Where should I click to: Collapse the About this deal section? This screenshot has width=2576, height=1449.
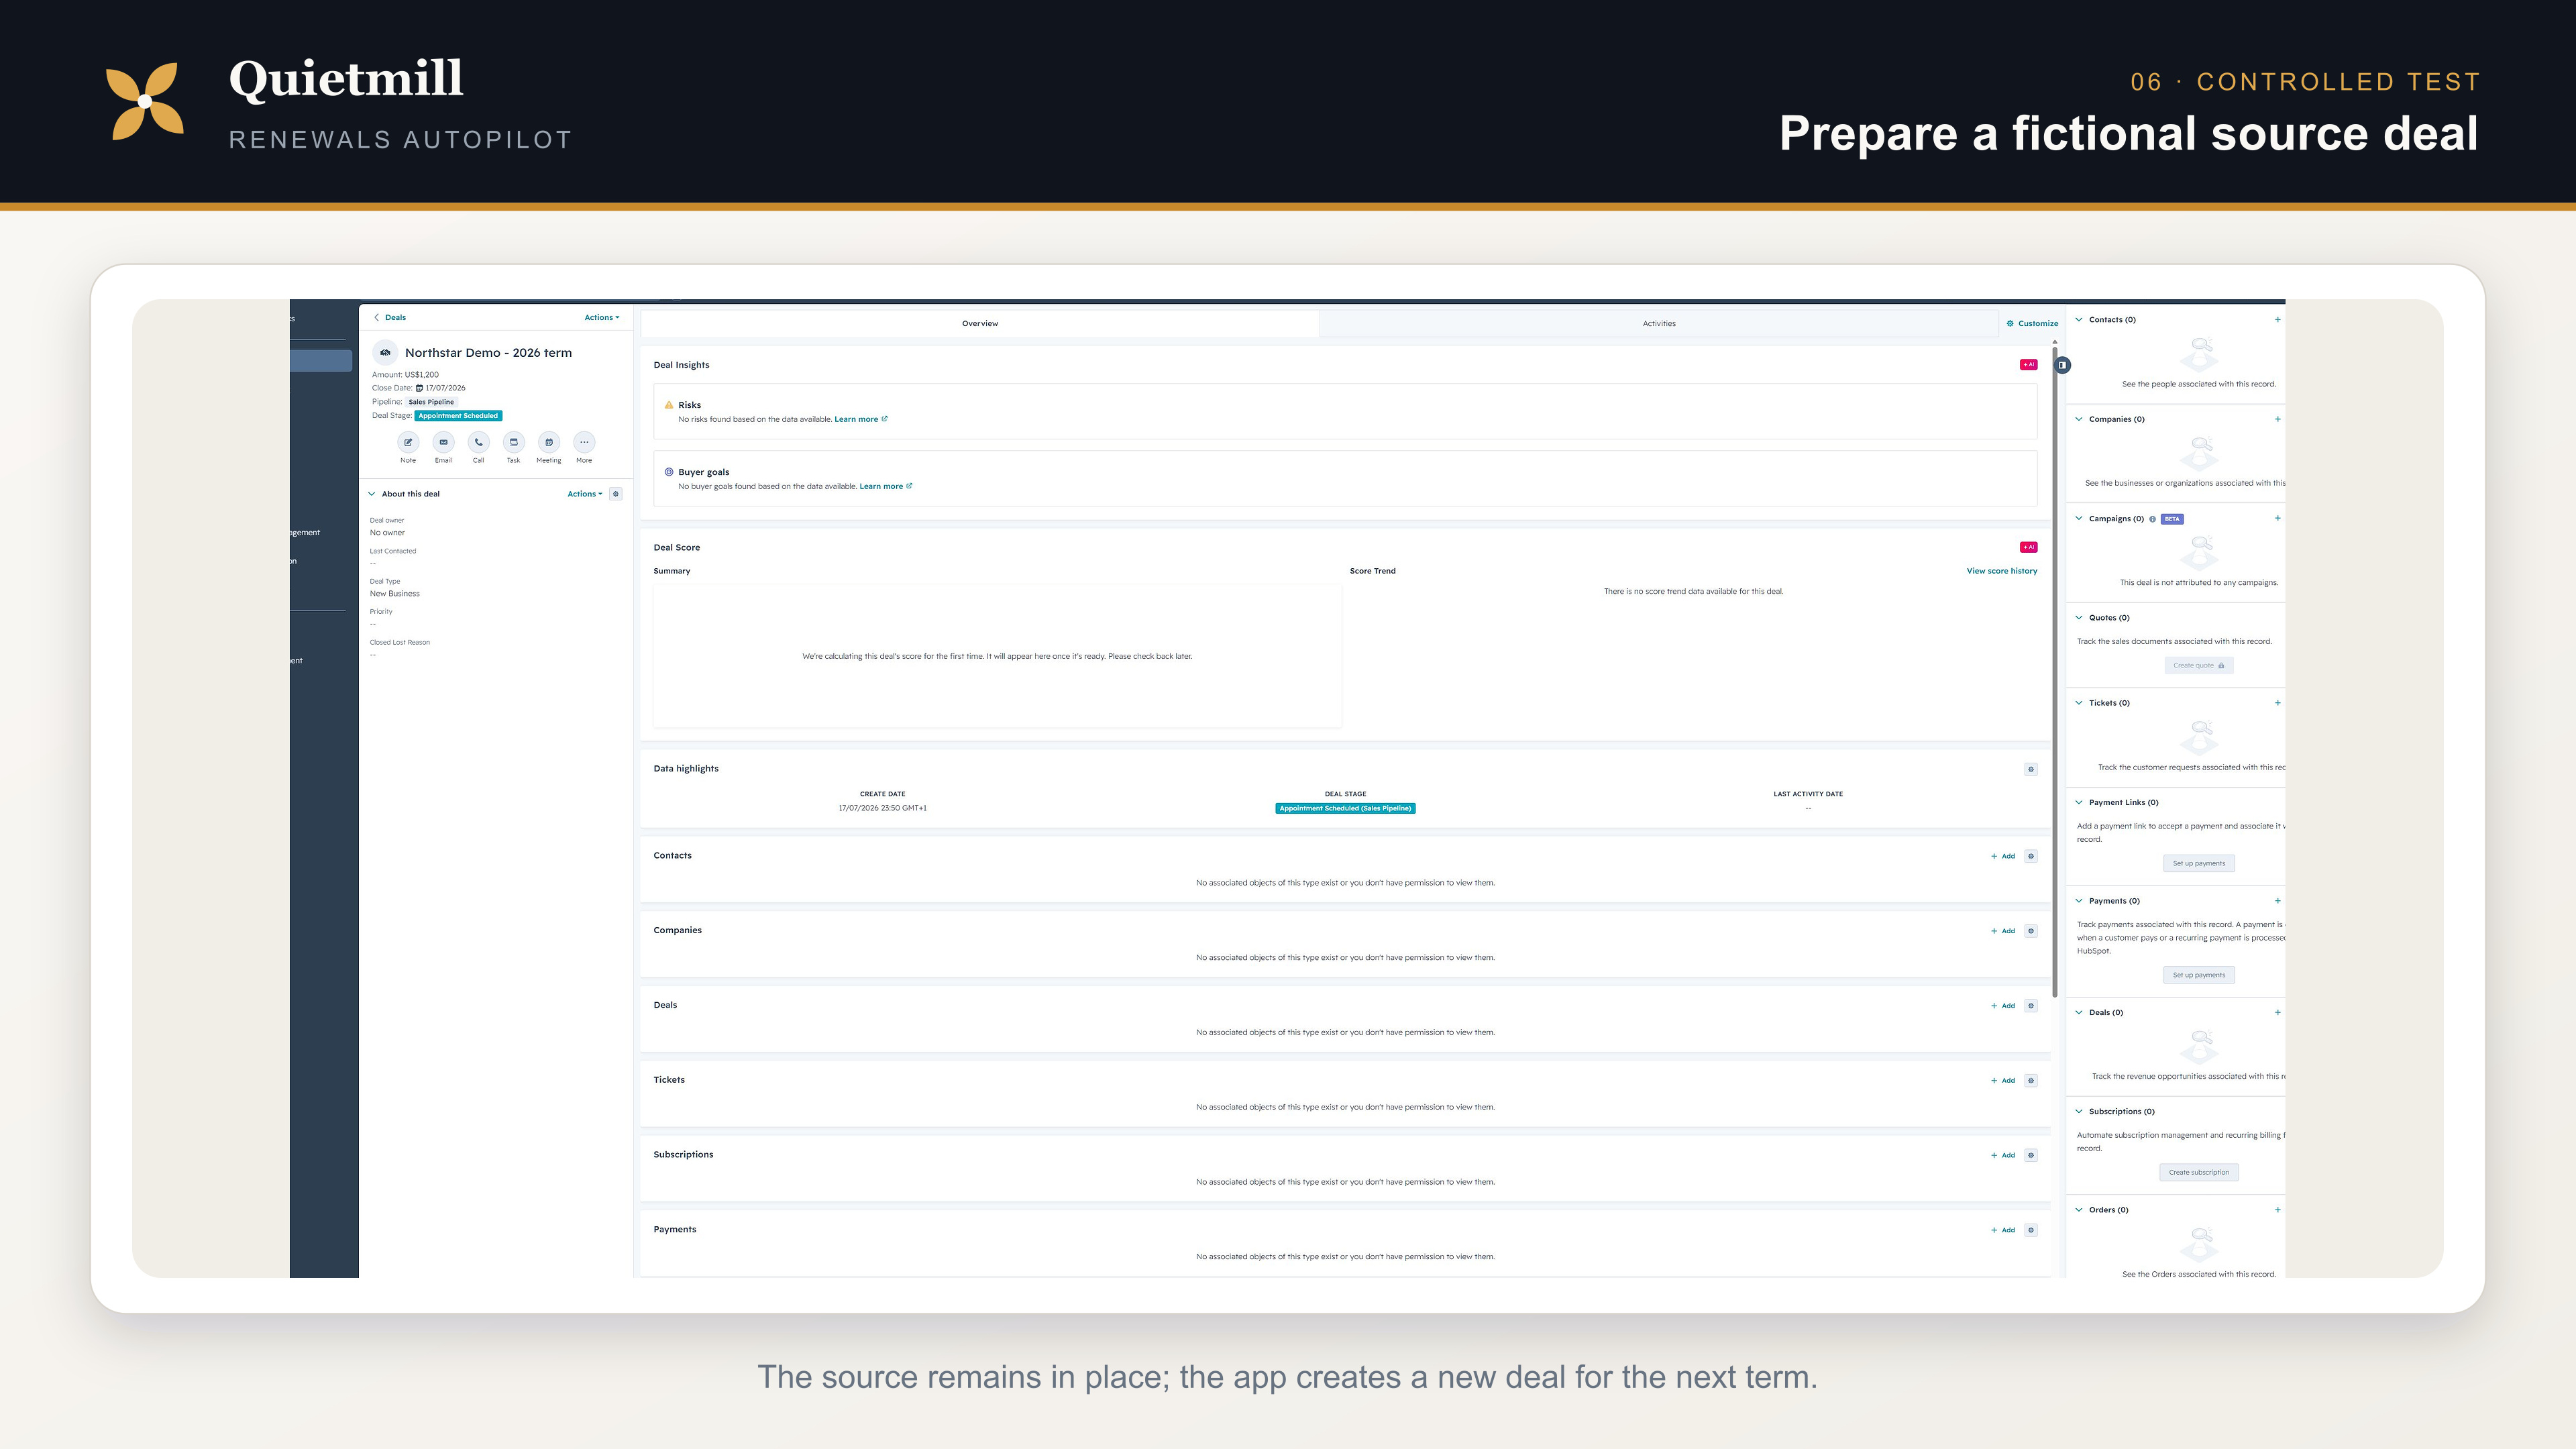click(x=372, y=494)
